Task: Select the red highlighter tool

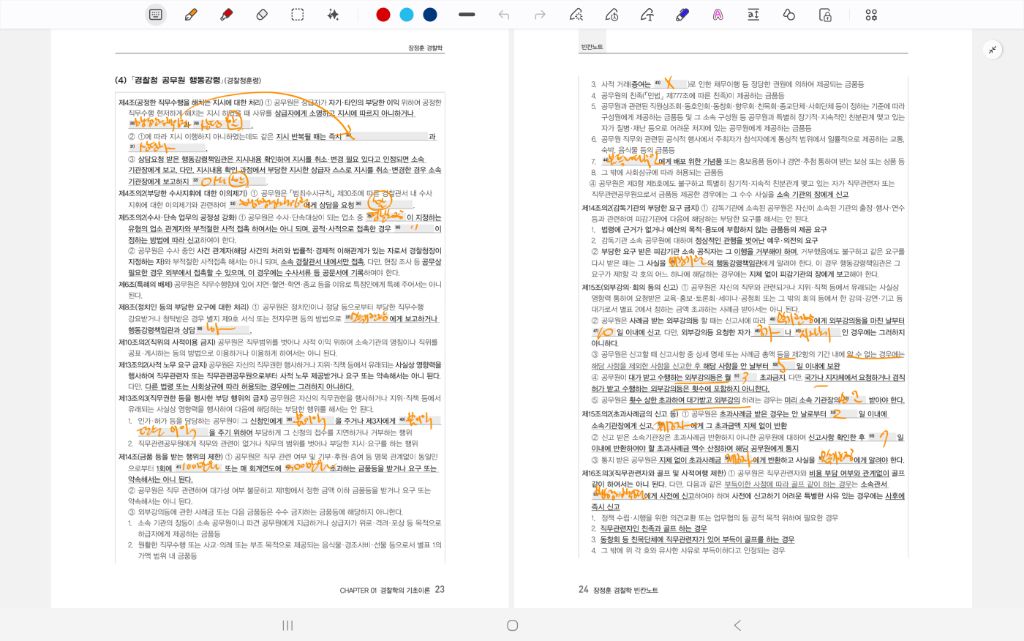Action: [226, 14]
